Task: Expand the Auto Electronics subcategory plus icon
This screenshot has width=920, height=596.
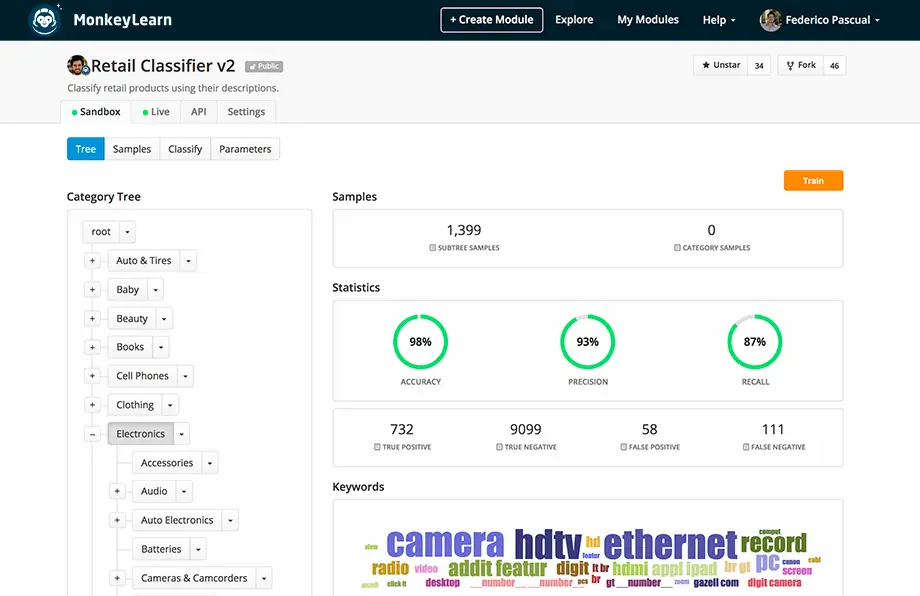Action: (117, 520)
